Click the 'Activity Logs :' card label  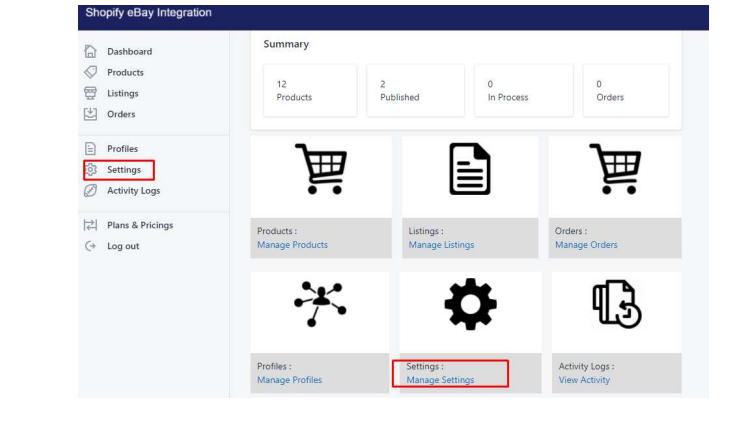pyautogui.click(x=586, y=366)
